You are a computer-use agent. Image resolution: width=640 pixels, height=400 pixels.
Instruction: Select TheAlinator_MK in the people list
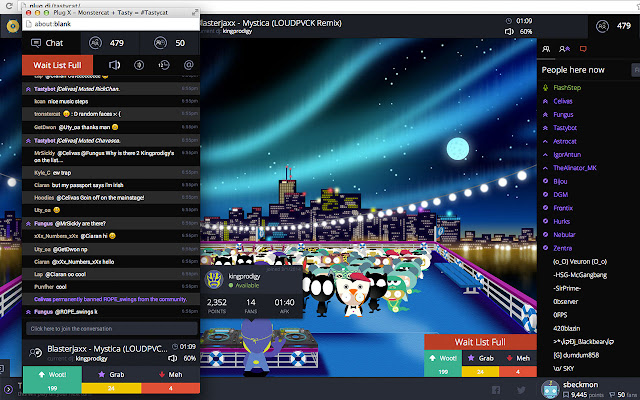[x=575, y=168]
